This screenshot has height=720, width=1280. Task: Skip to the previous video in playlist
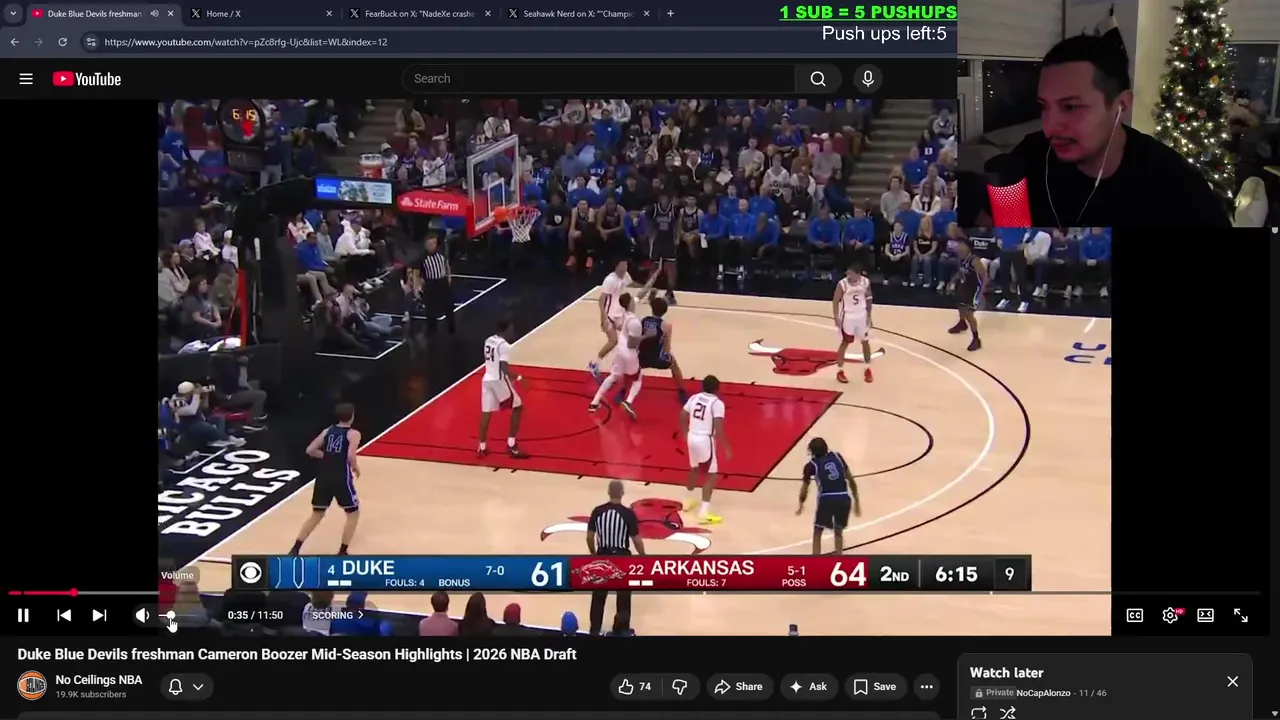click(64, 615)
